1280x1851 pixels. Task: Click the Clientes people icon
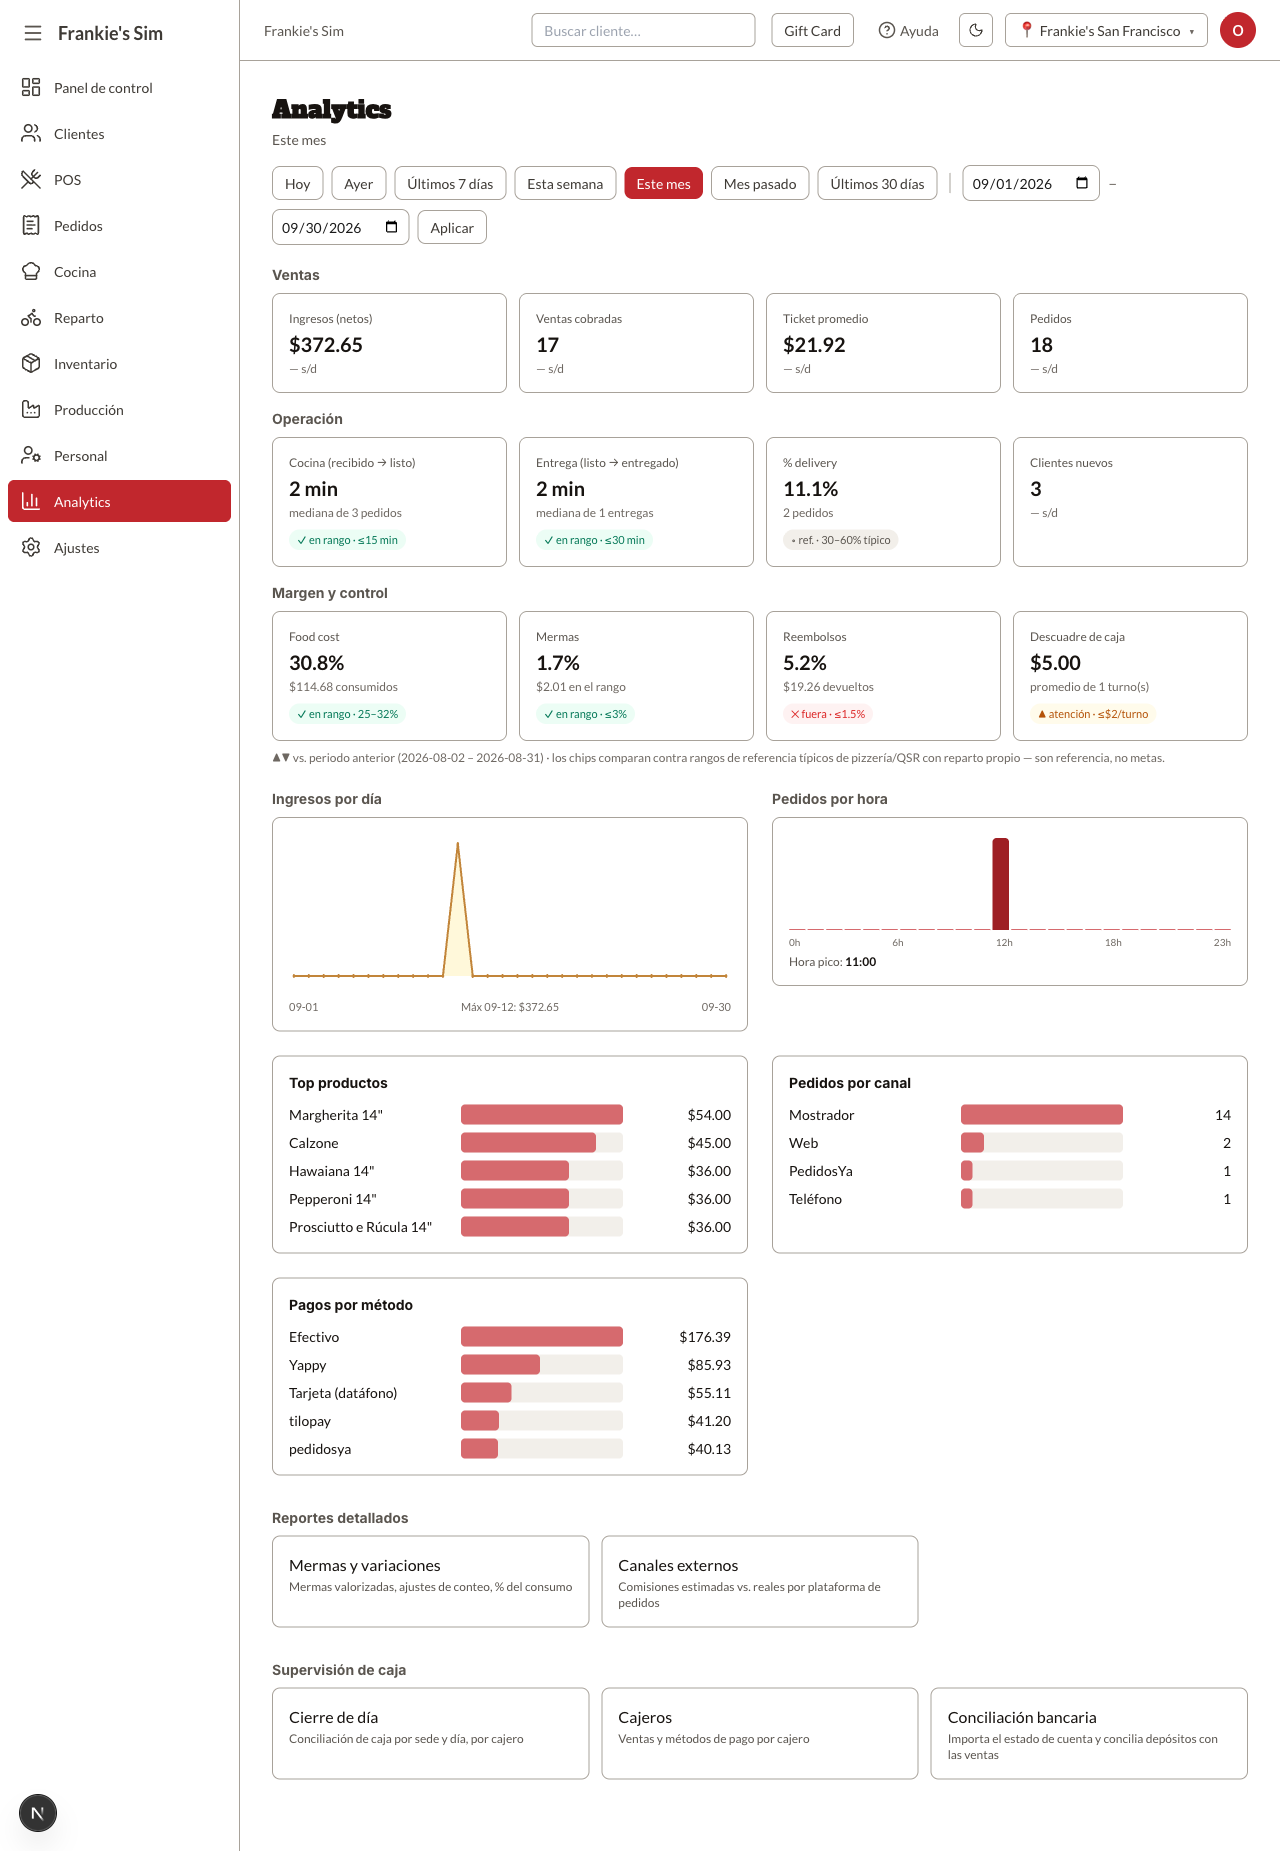31,133
